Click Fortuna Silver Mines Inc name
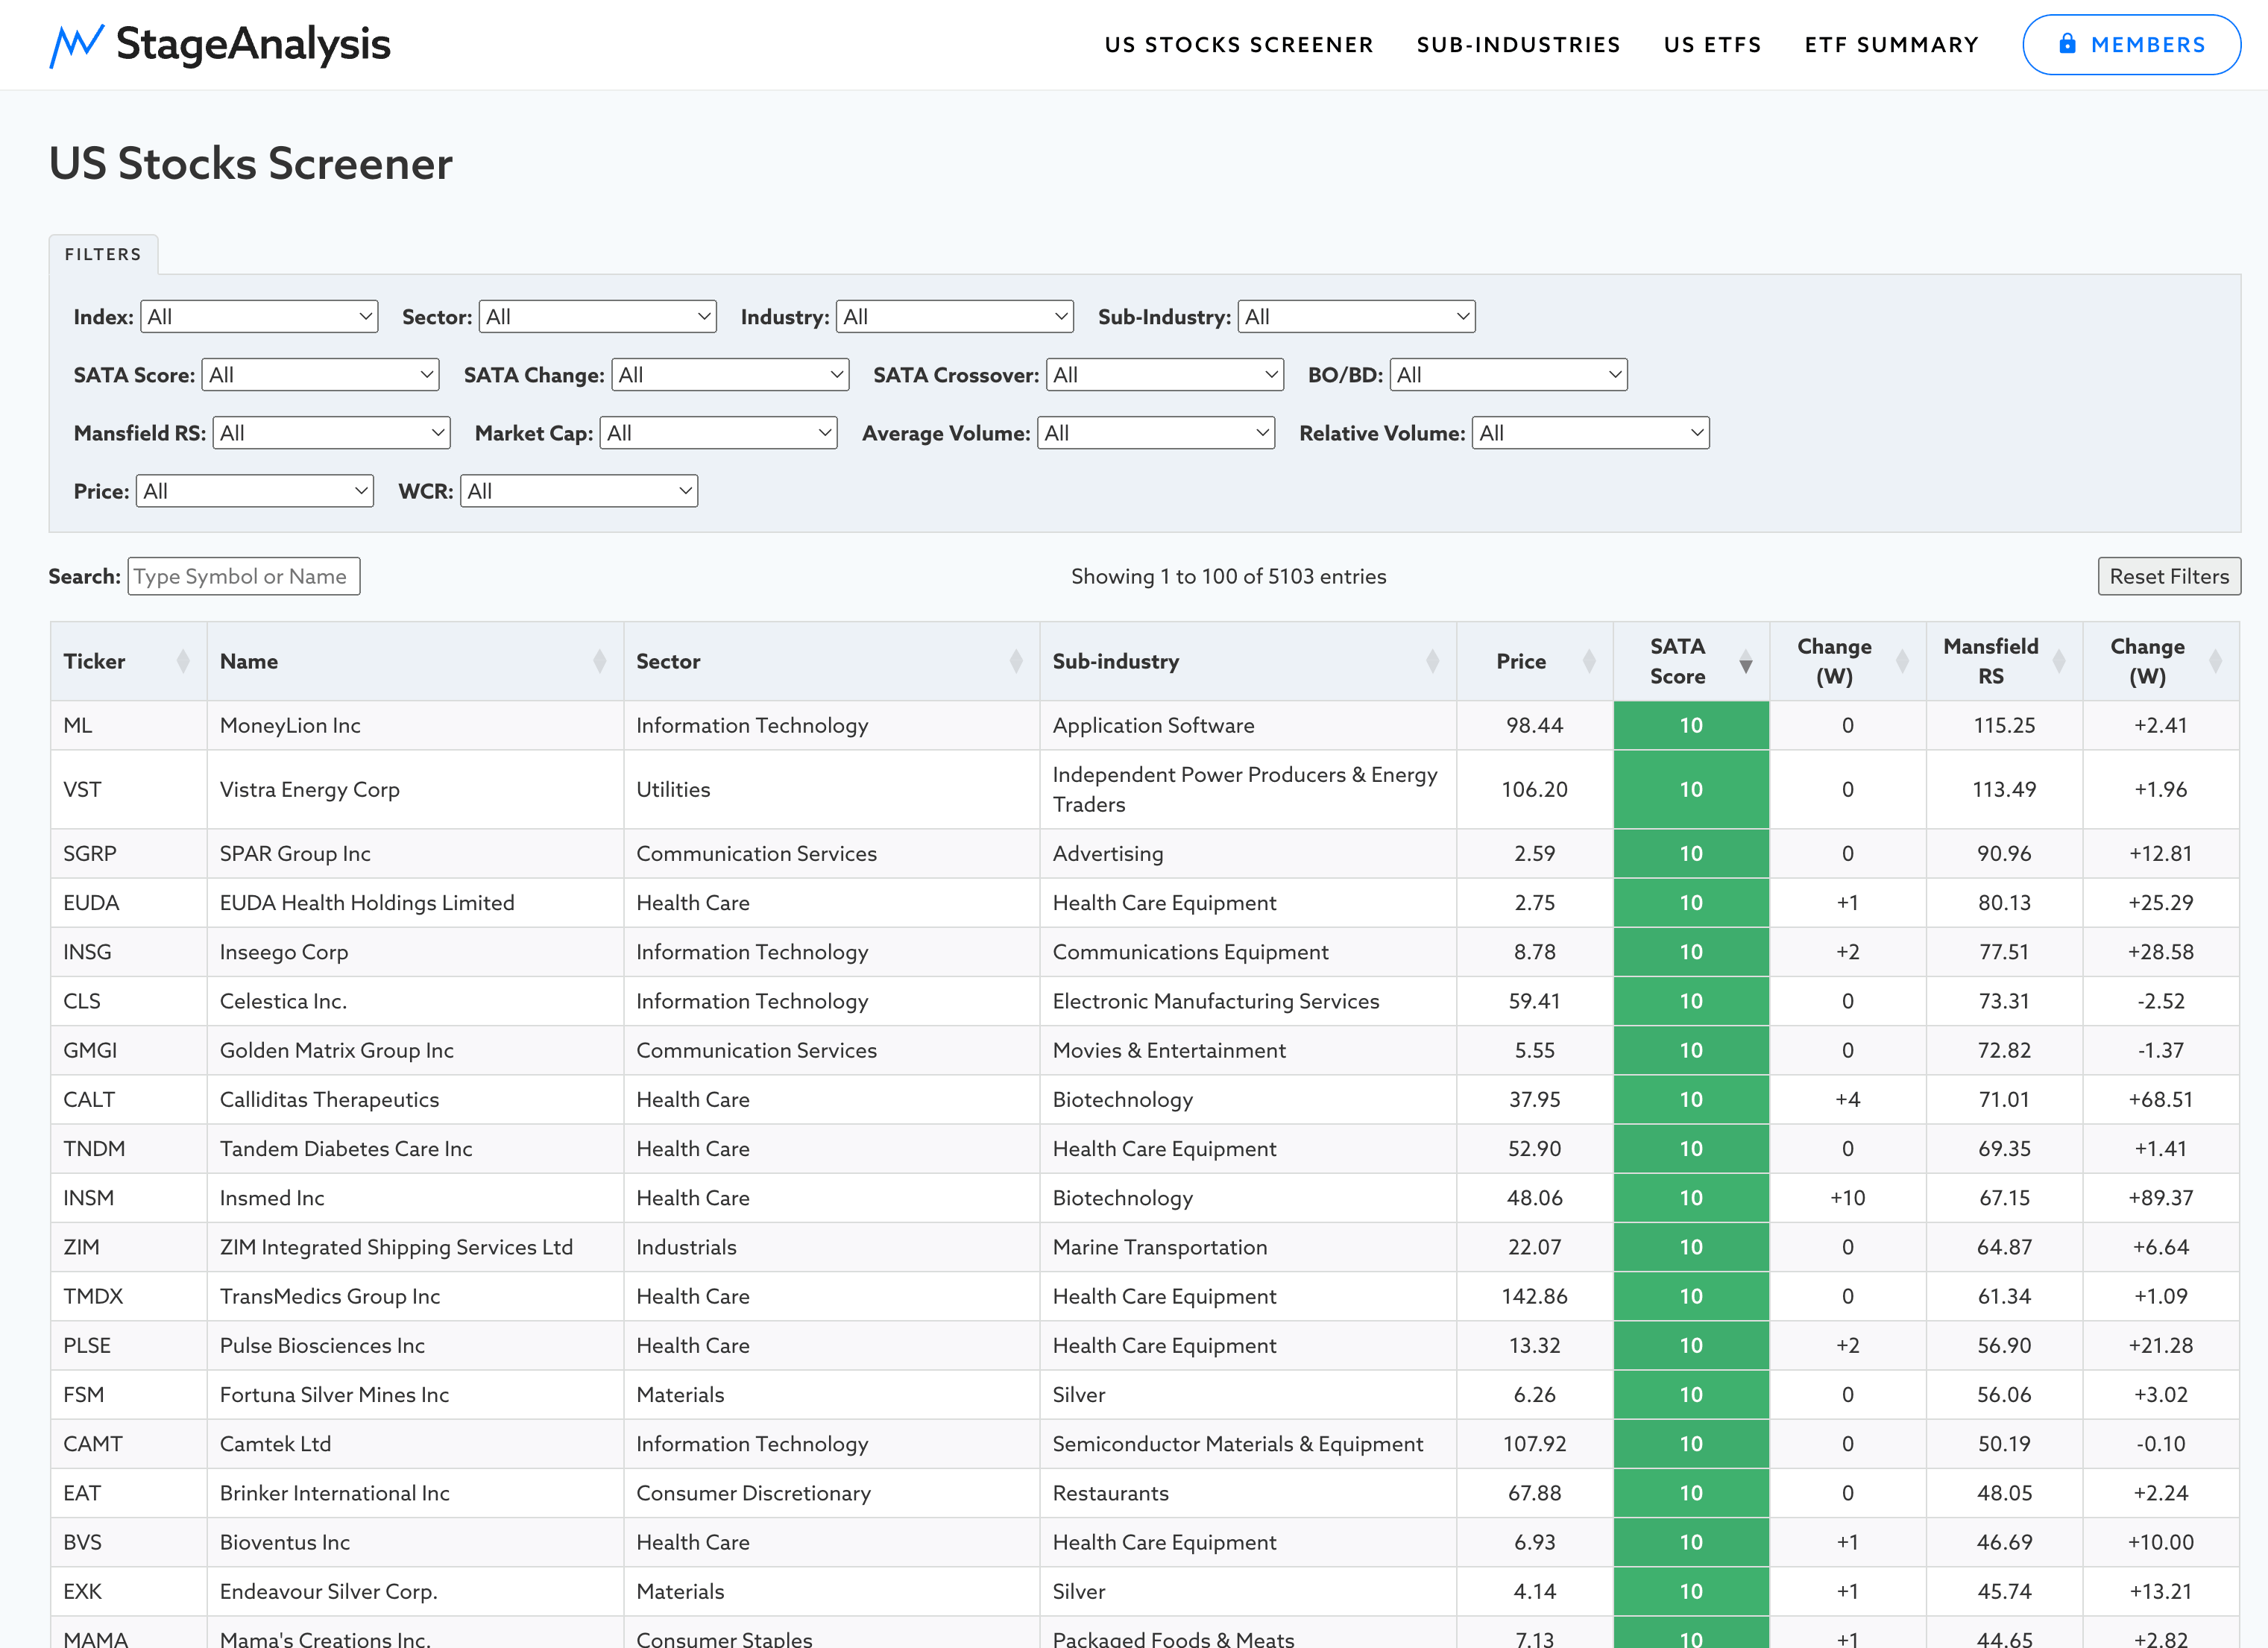2268x1648 pixels. [x=334, y=1394]
